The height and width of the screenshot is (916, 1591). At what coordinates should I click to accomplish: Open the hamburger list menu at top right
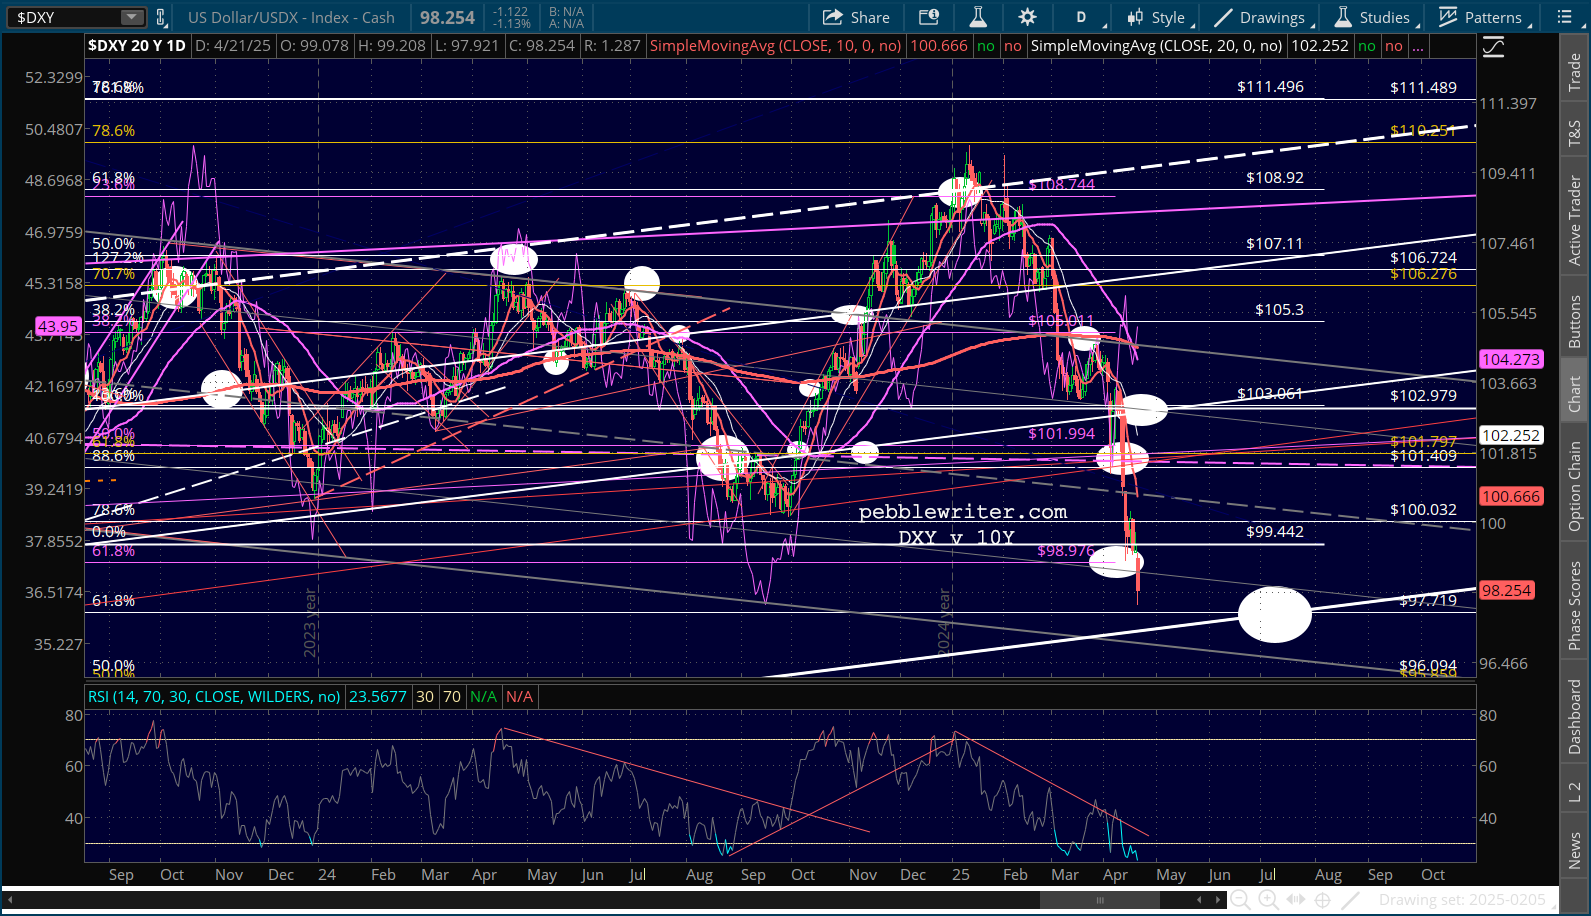[1565, 17]
